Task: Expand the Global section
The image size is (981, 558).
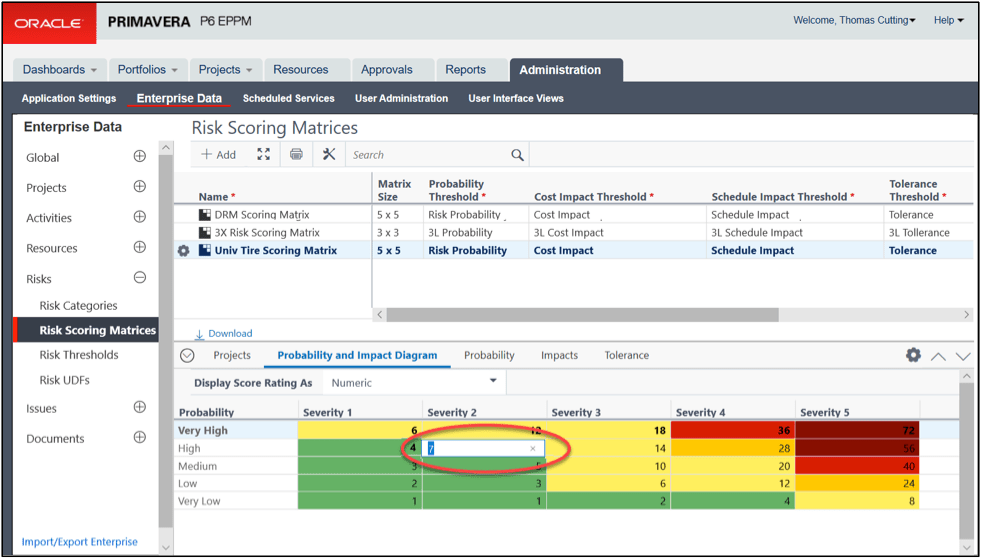Action: pos(140,156)
